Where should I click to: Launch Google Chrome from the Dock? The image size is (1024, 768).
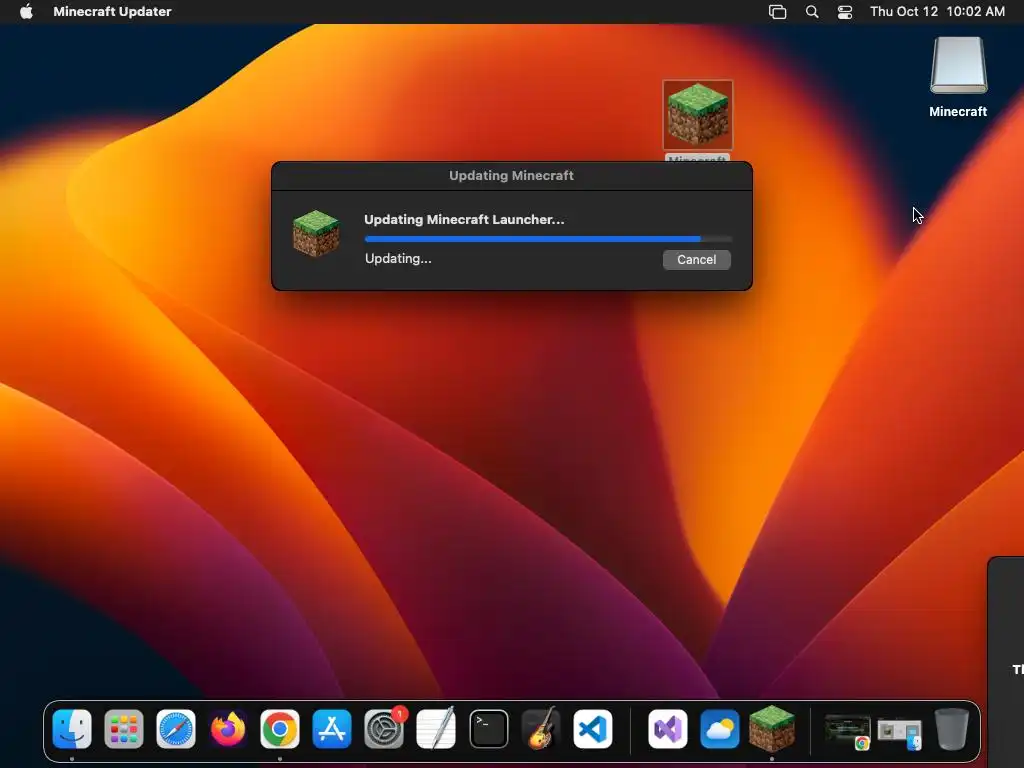click(280, 729)
